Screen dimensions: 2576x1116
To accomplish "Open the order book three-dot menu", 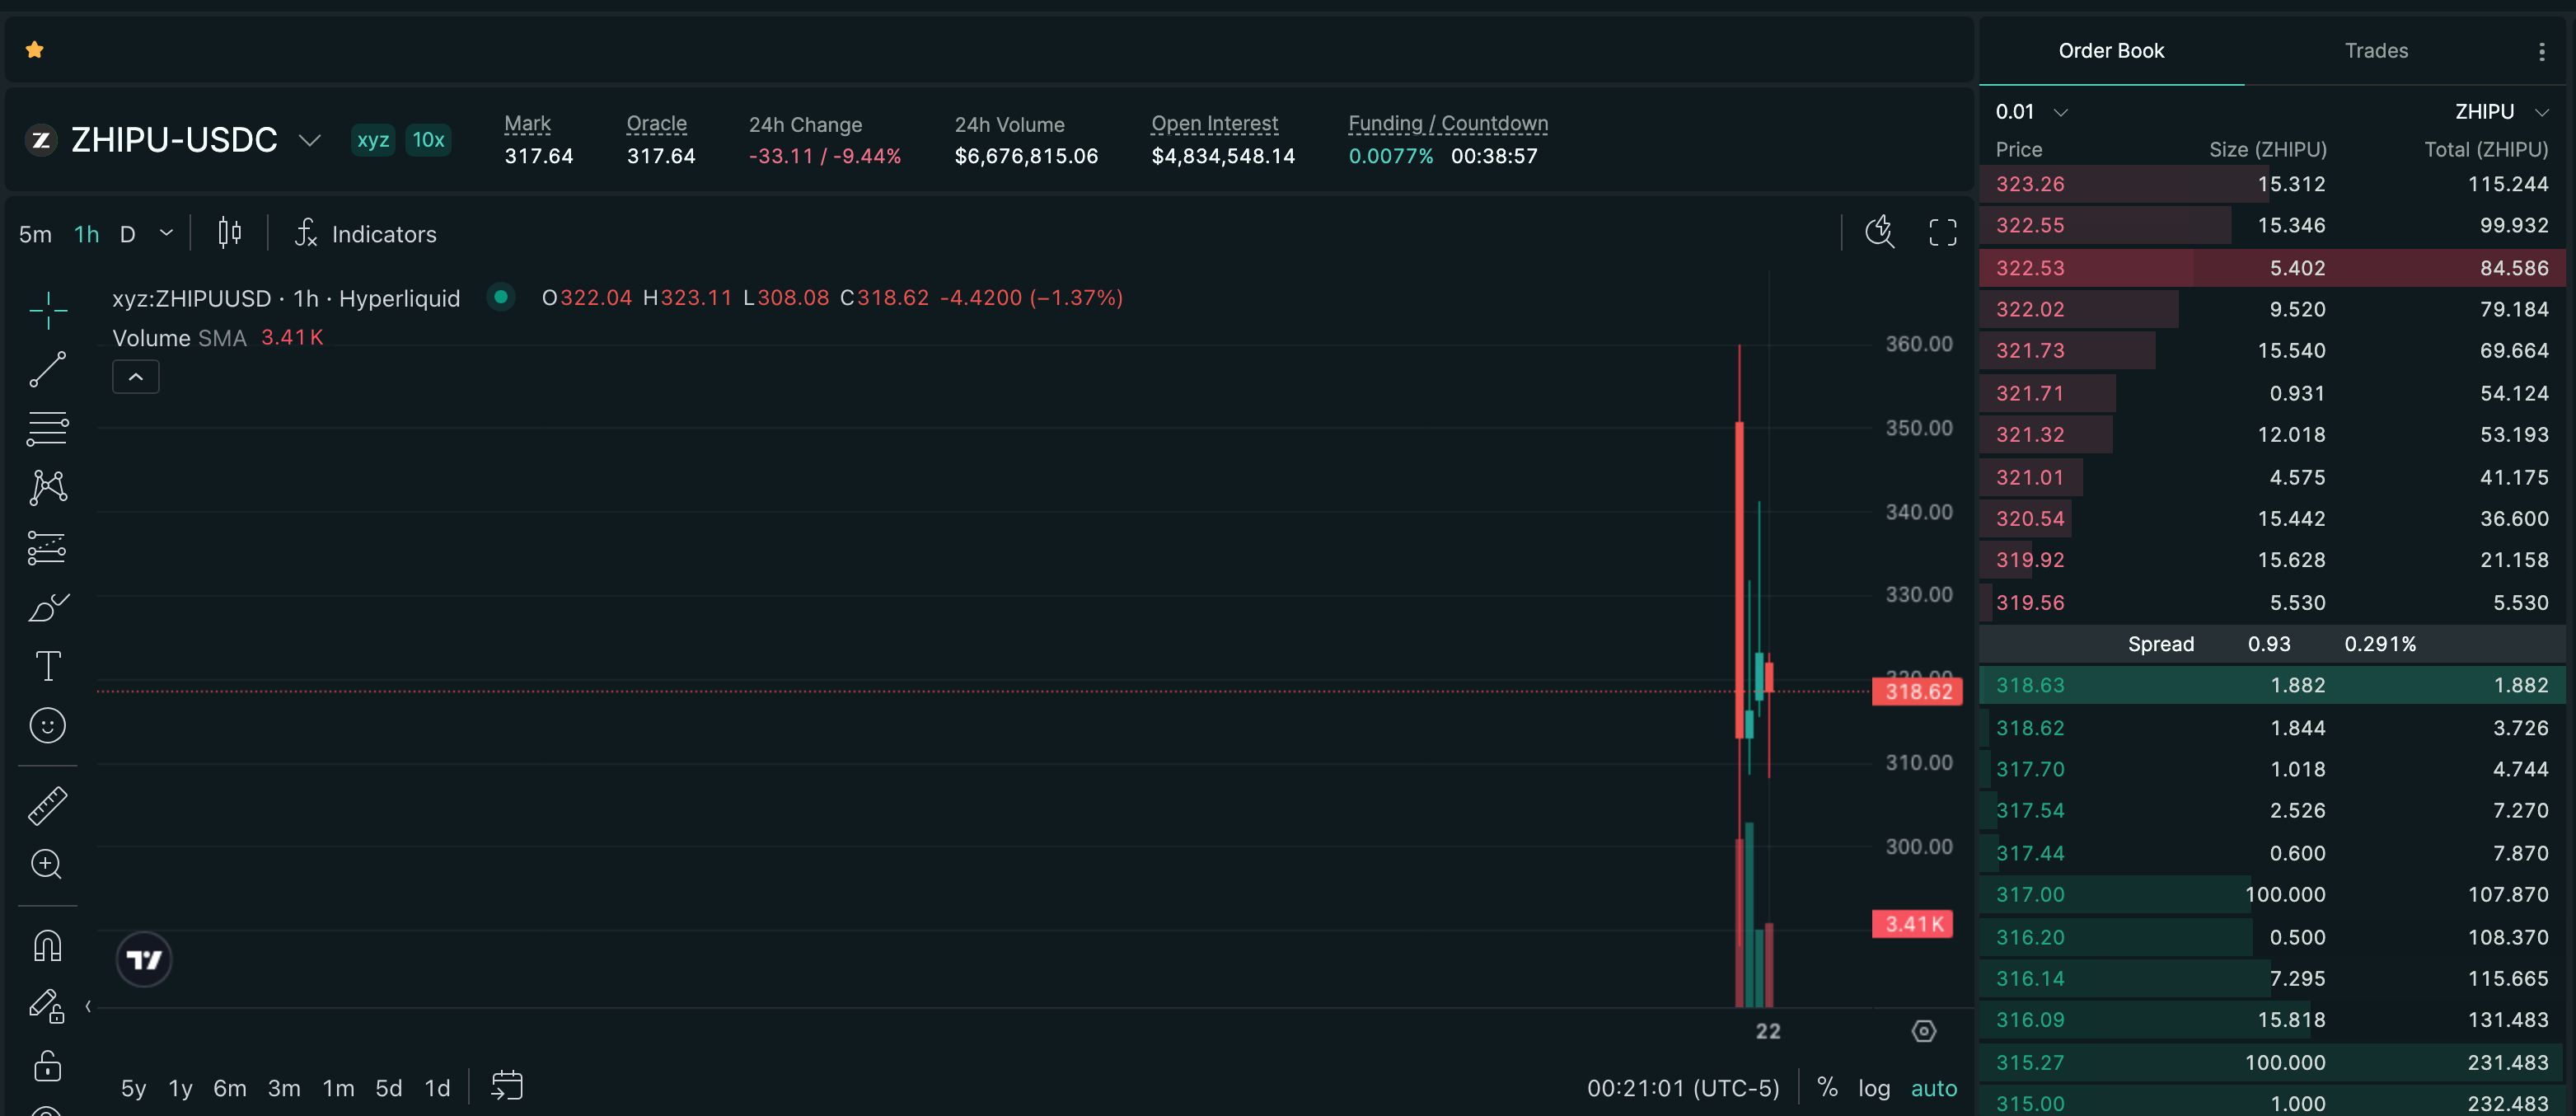I will coord(2542,51).
